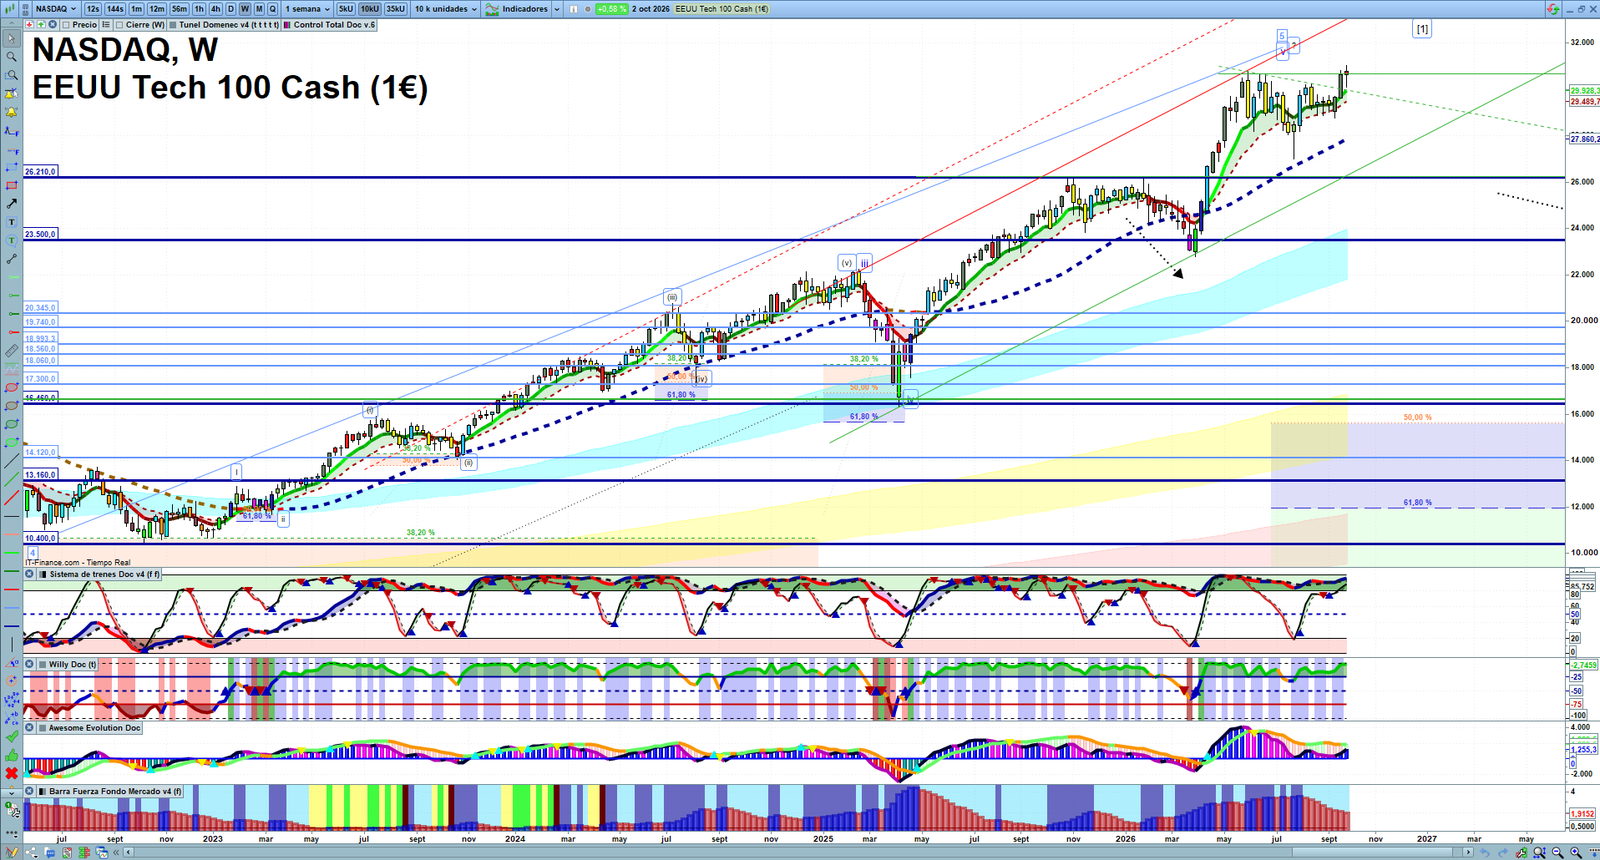Select the red ellipse drawing tool
The height and width of the screenshot is (860, 1600).
[12, 387]
